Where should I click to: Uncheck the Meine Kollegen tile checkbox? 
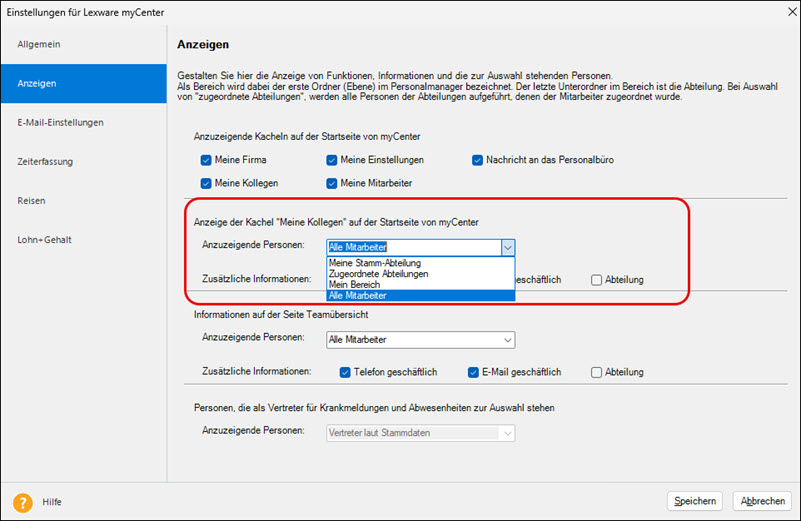click(x=206, y=183)
